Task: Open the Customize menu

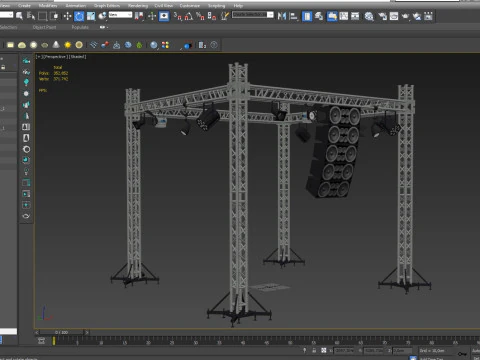Action: coord(190,5)
